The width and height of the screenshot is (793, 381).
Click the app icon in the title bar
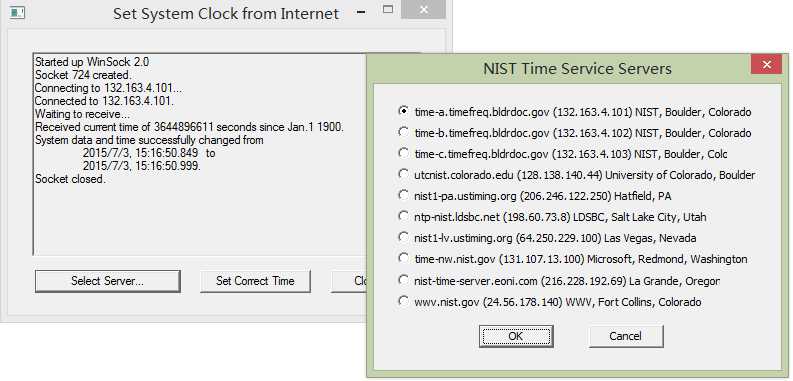pyautogui.click(x=17, y=12)
